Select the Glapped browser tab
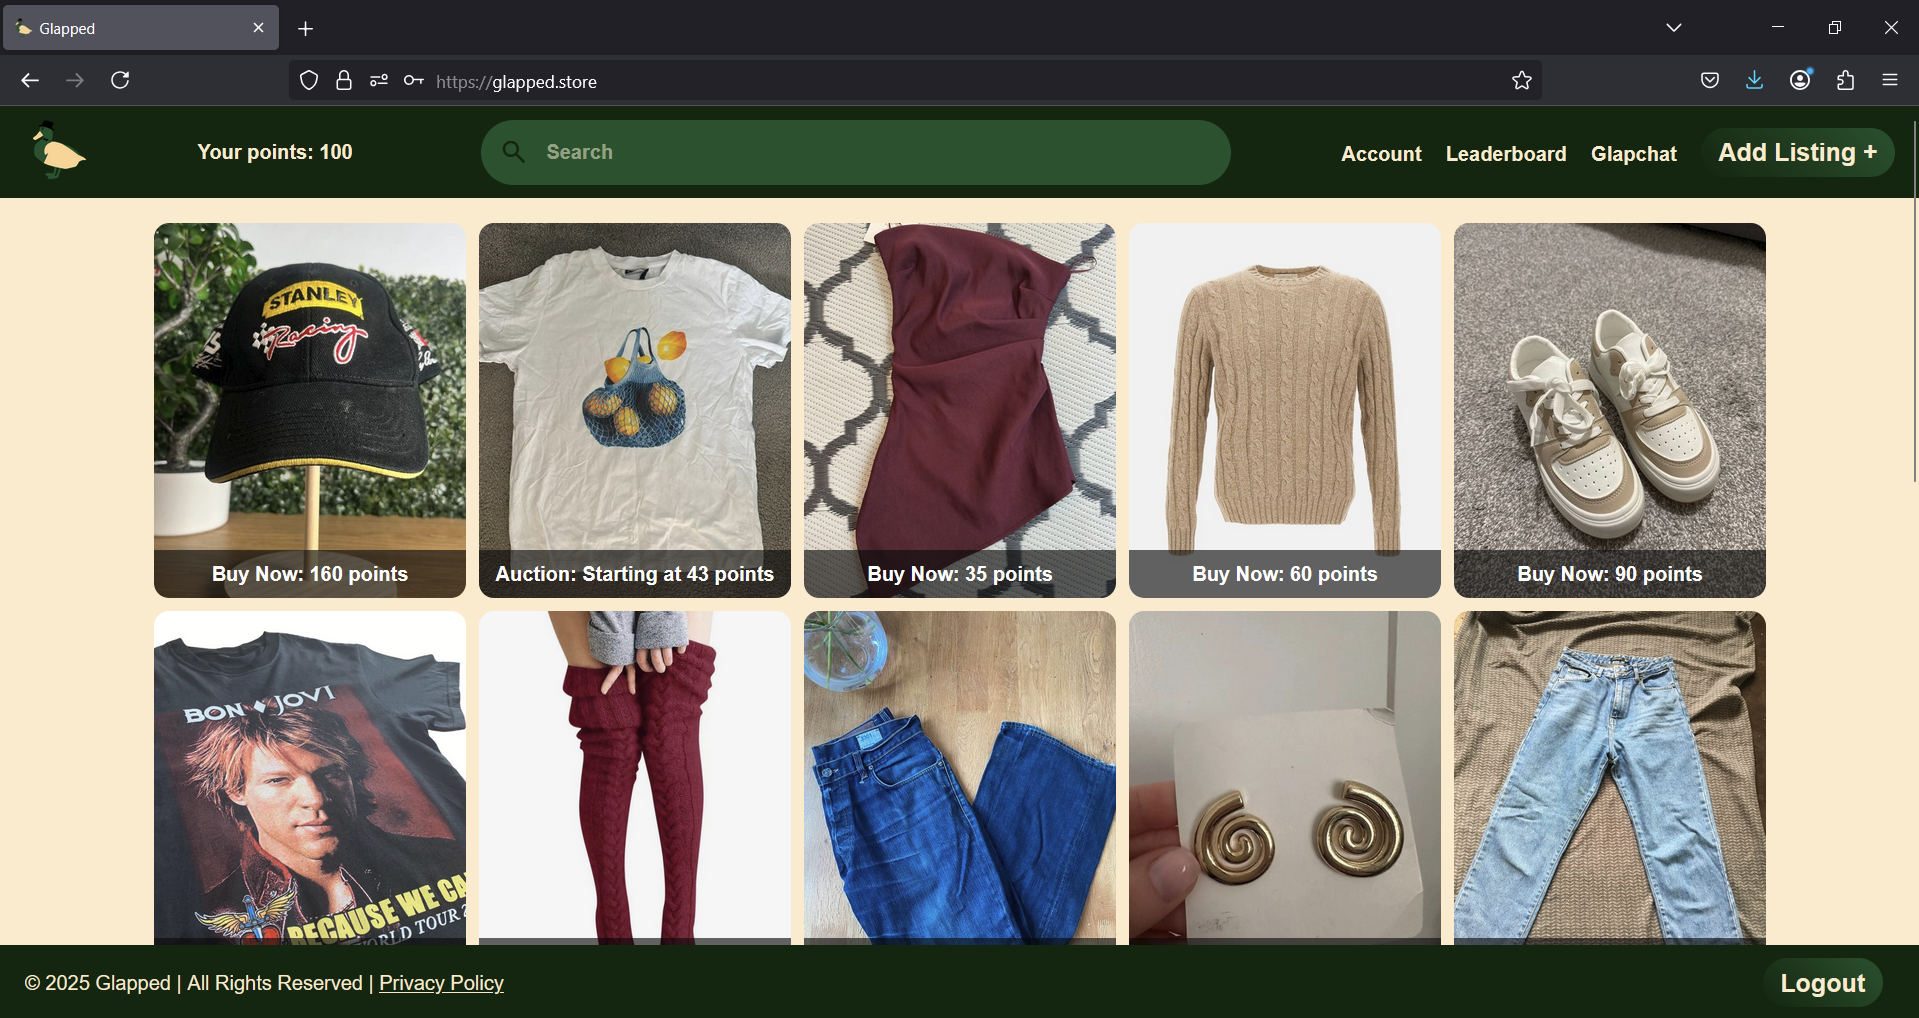The image size is (1919, 1018). point(141,28)
